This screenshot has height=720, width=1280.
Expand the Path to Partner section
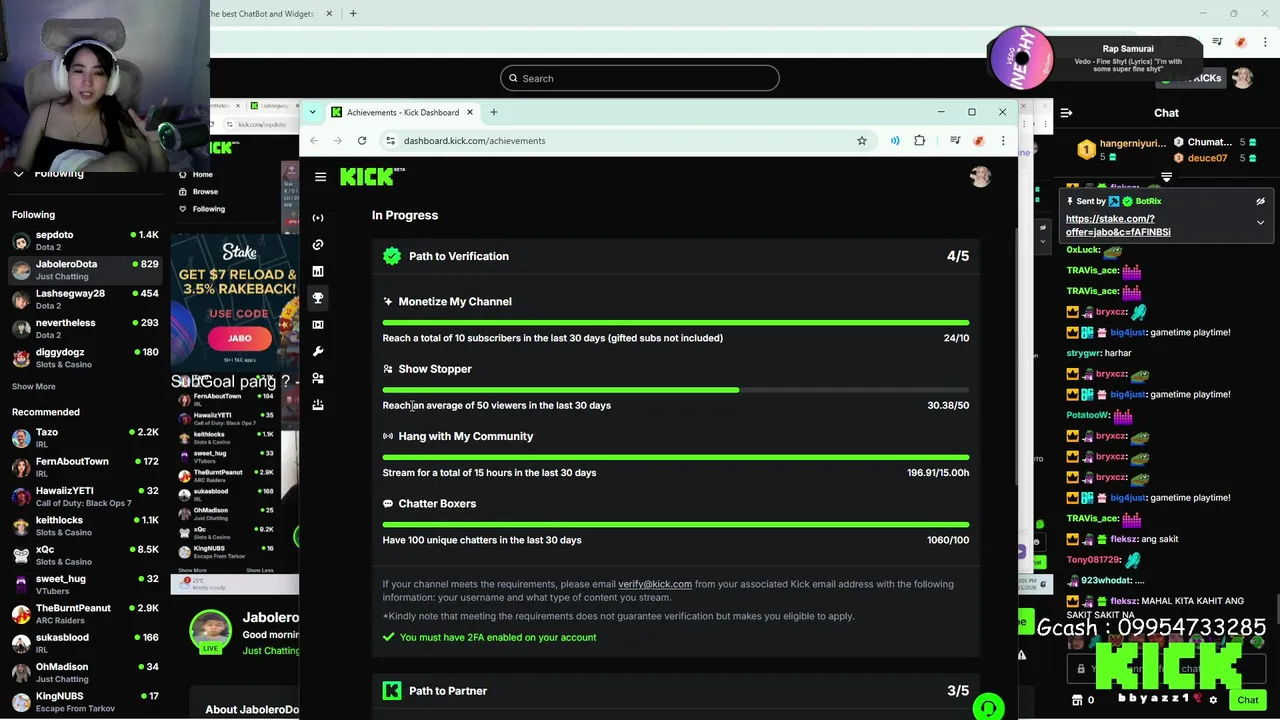tap(676, 691)
